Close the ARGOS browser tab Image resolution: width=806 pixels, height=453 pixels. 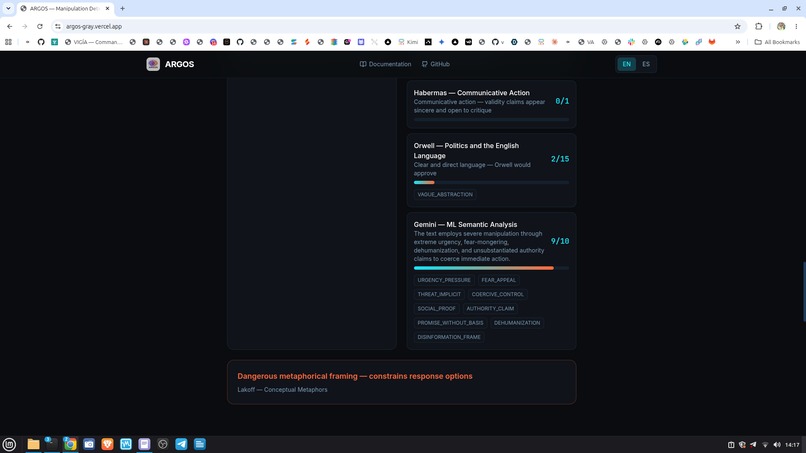click(107, 9)
